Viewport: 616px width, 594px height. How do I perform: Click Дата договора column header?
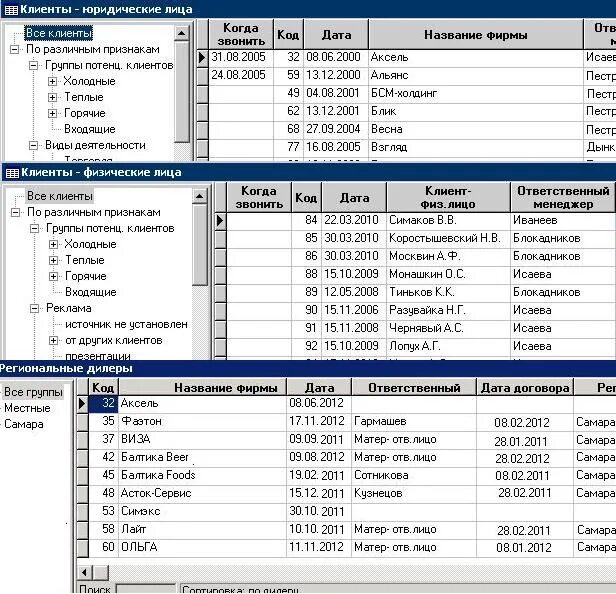(x=525, y=388)
